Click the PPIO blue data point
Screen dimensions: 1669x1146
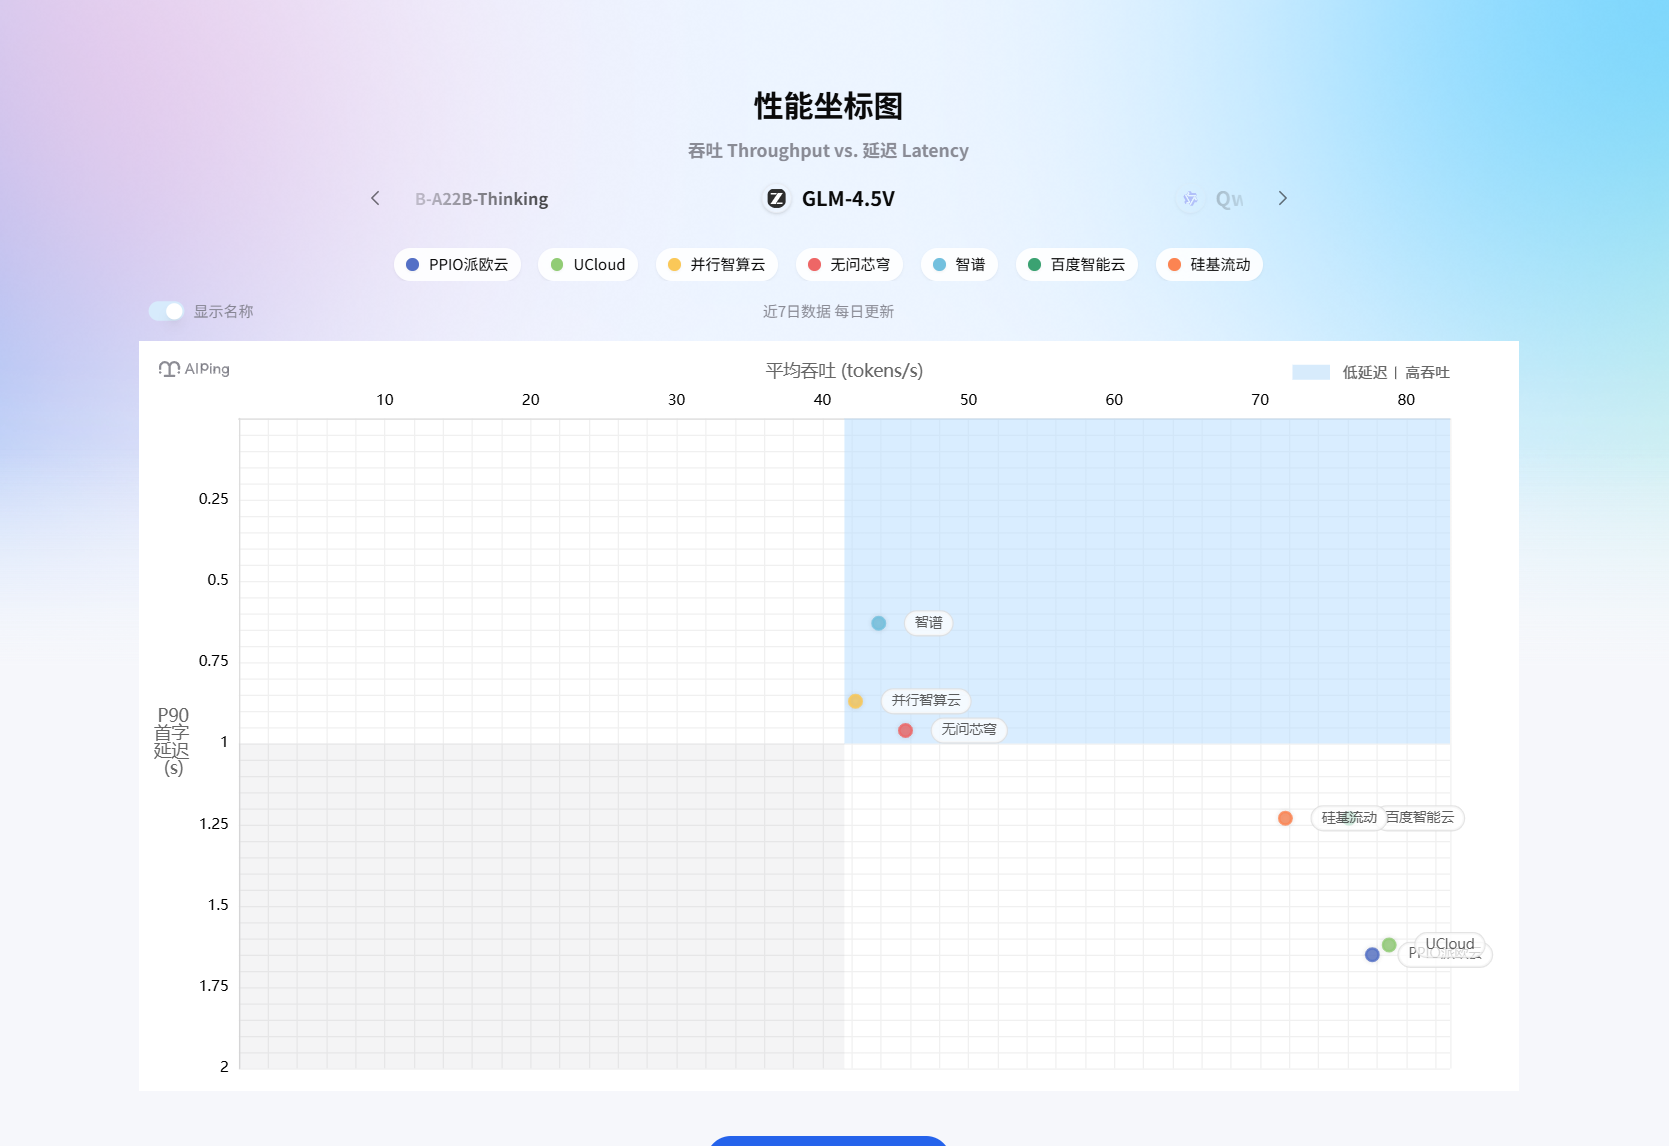pos(1372,955)
